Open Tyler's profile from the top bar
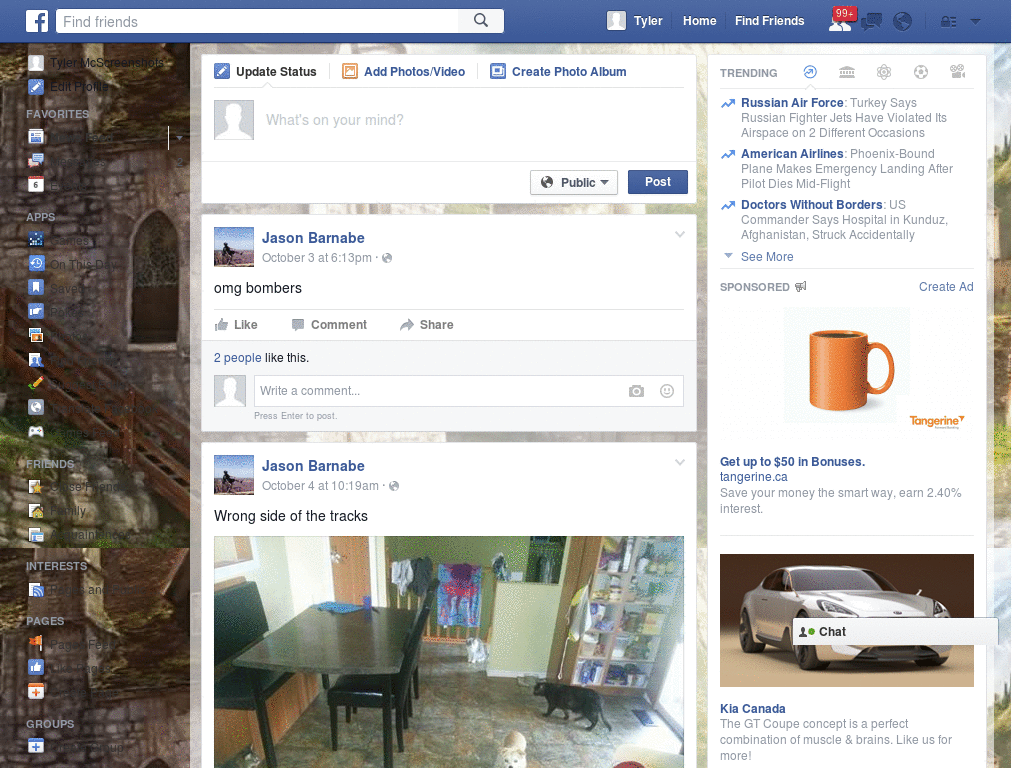The height and width of the screenshot is (768, 1024). [x=635, y=21]
